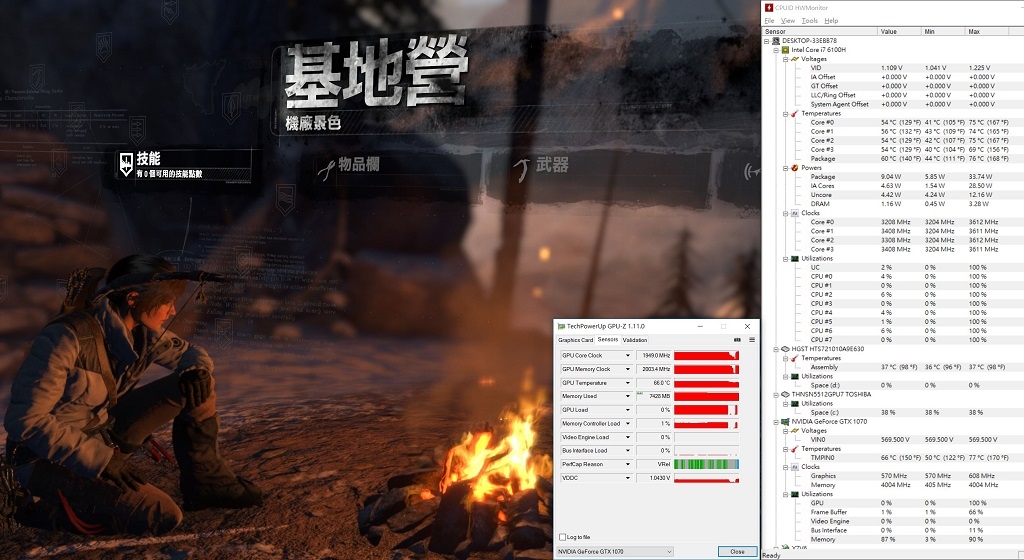The height and width of the screenshot is (560, 1024).
Task: Click the Sensor column header
Action: point(820,31)
